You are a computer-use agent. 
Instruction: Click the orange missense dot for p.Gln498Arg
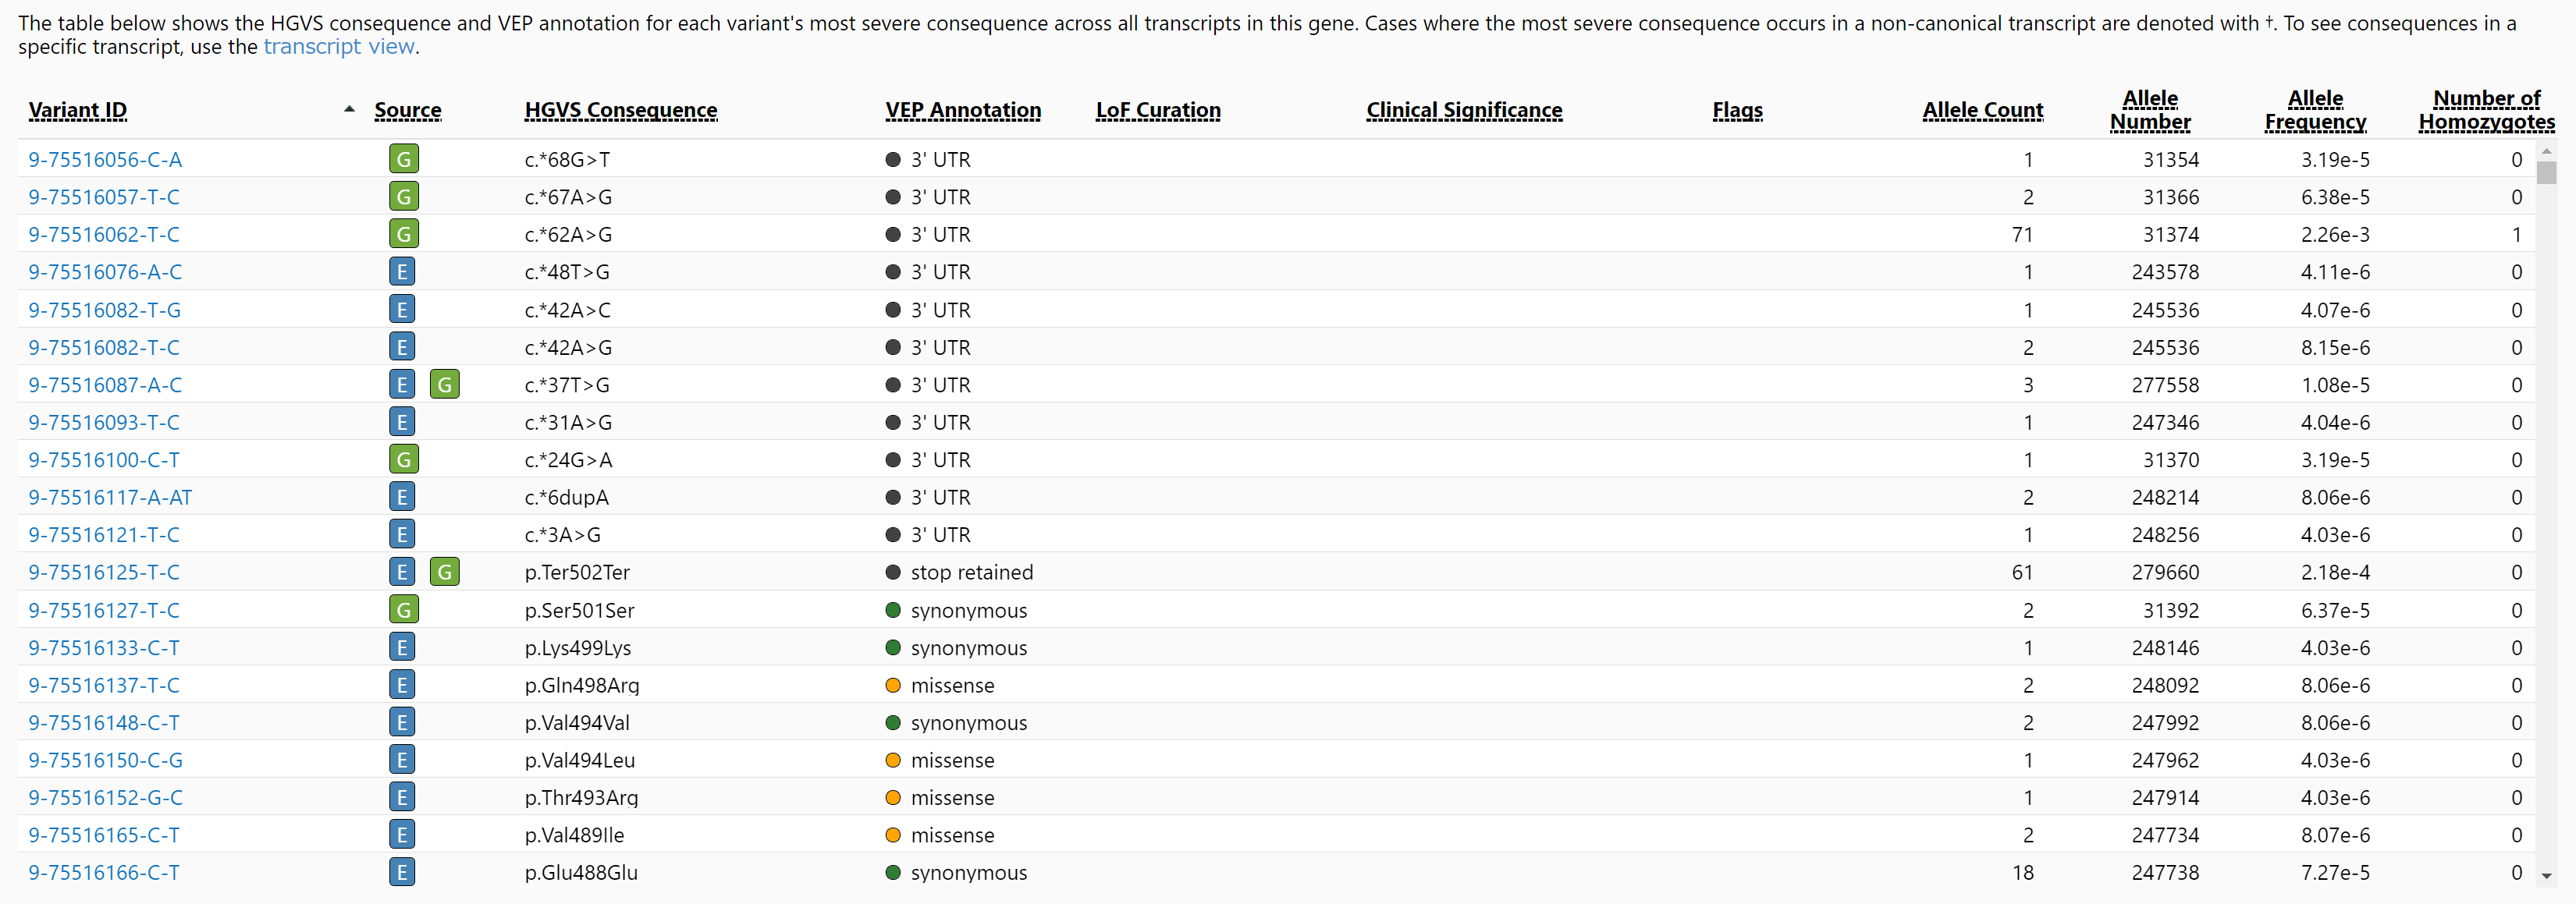(x=893, y=685)
